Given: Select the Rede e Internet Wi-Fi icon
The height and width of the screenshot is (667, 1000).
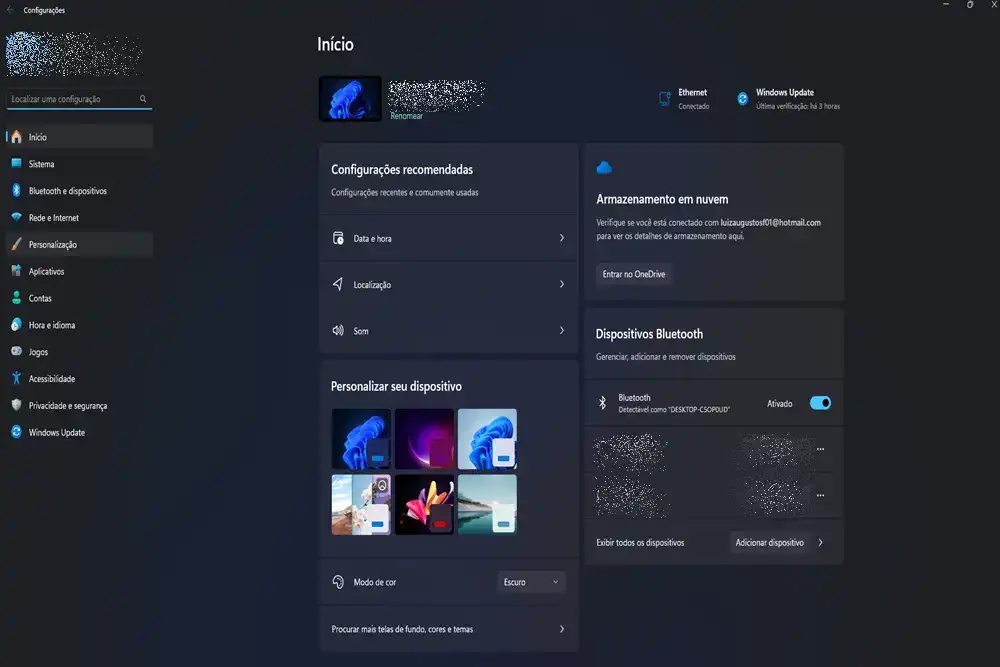Looking at the screenshot, I should (x=16, y=218).
